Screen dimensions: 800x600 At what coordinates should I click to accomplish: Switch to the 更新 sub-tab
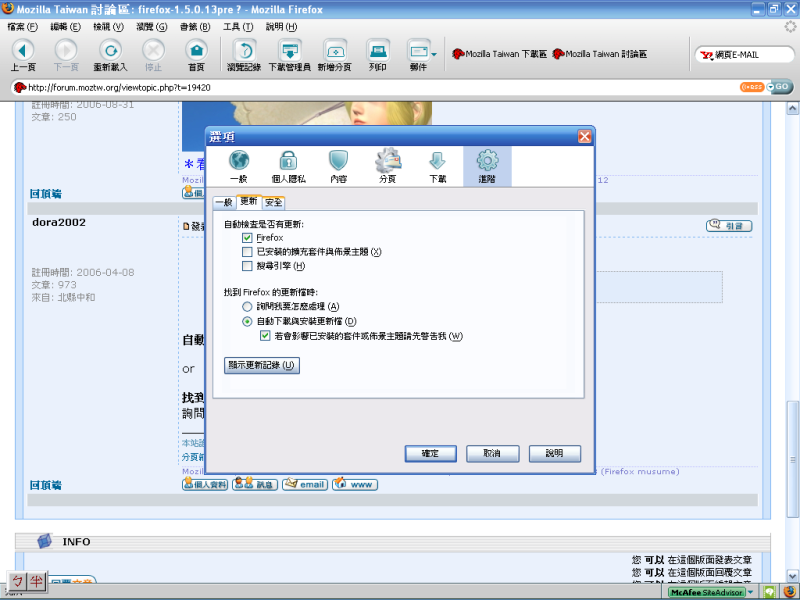pos(249,202)
